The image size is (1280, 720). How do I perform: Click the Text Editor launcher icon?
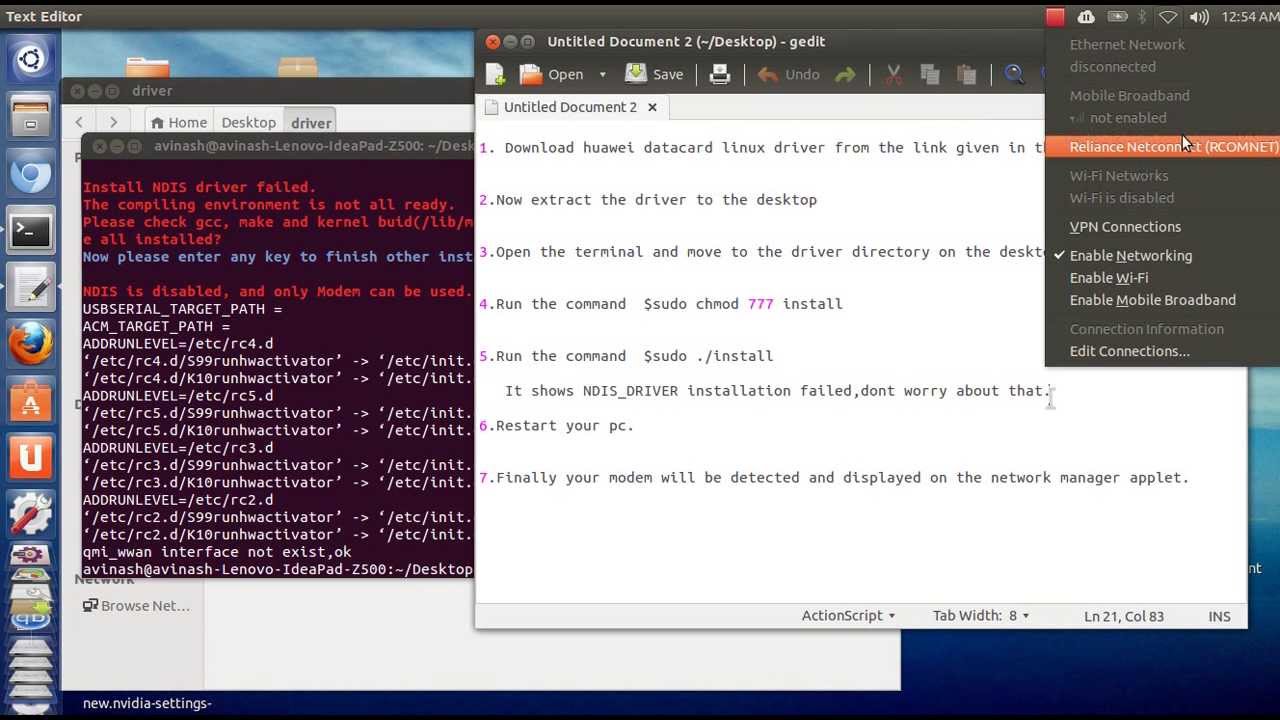tap(30, 289)
